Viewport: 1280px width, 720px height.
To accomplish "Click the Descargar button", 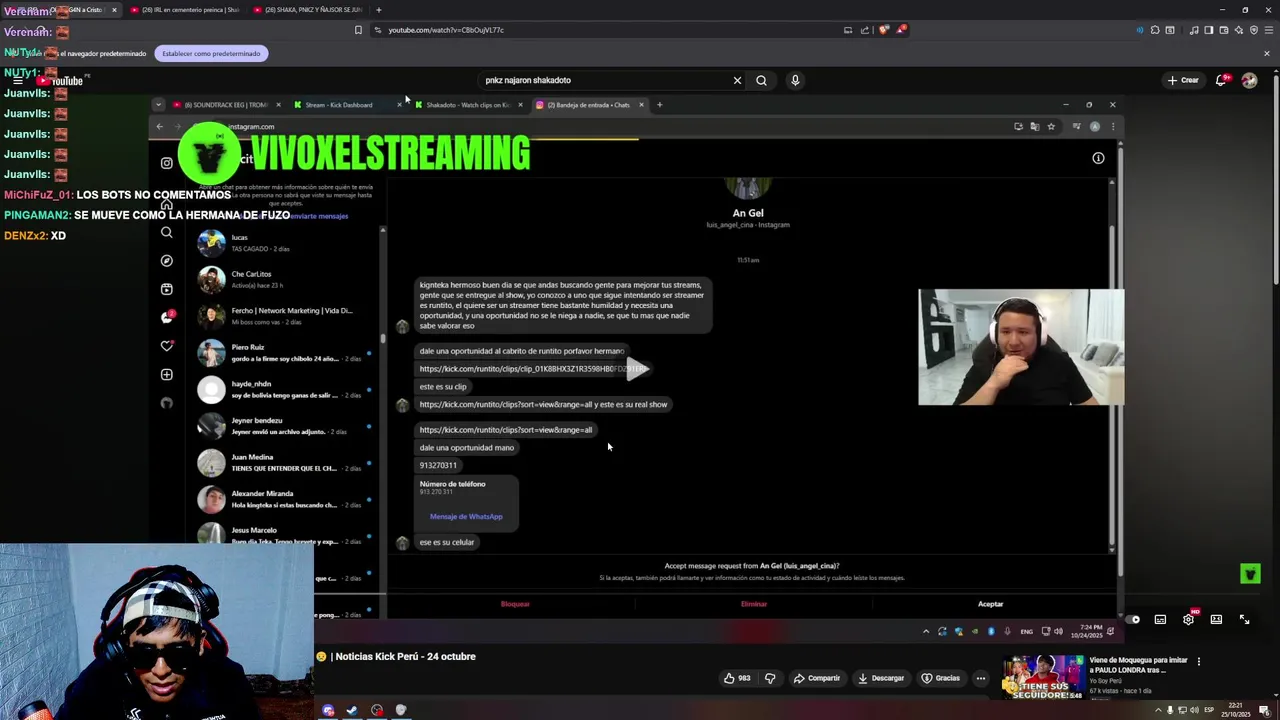I will pos(881,678).
